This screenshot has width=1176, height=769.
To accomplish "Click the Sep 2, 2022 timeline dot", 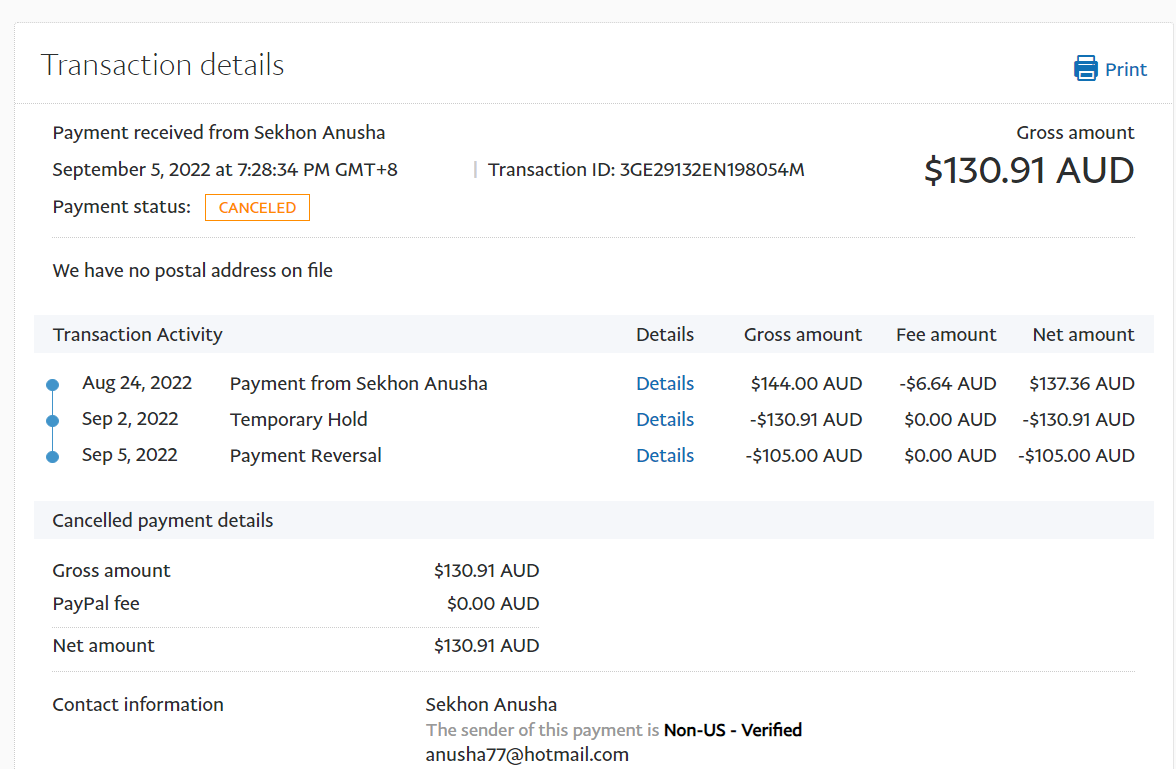I will point(53,421).
